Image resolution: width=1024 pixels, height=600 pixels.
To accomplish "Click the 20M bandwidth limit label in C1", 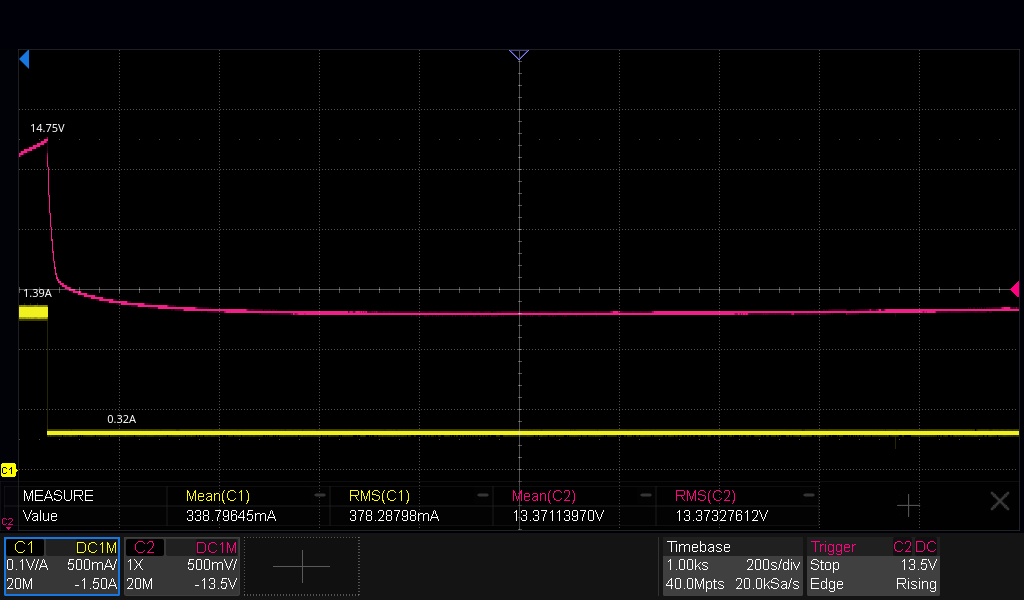I will [x=20, y=584].
